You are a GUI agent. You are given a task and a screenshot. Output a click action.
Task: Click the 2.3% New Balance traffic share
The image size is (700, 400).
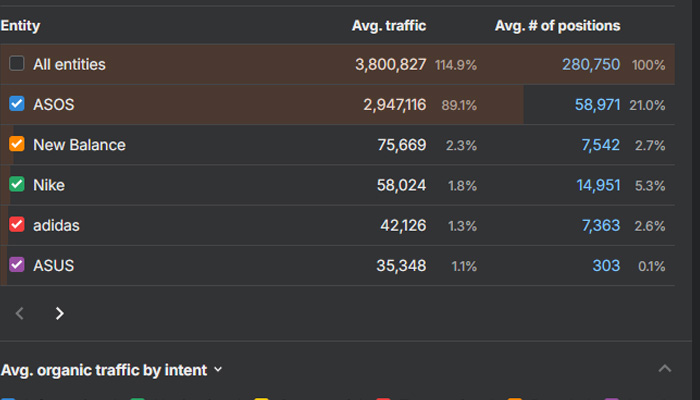[x=461, y=146]
